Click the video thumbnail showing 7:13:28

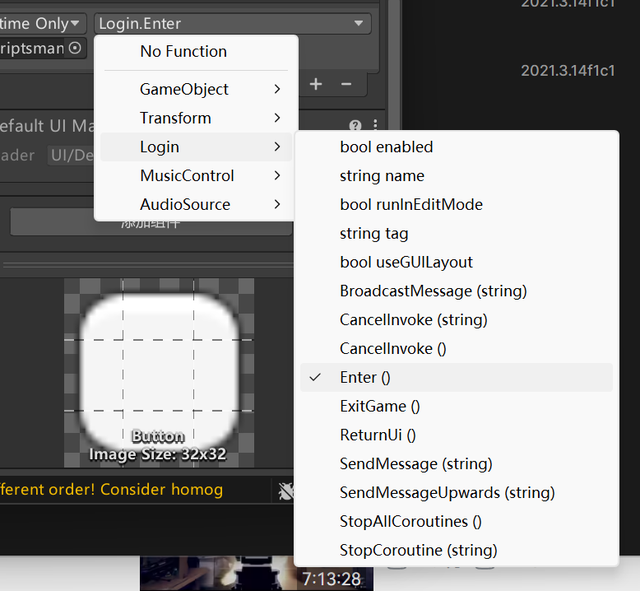coord(256,573)
